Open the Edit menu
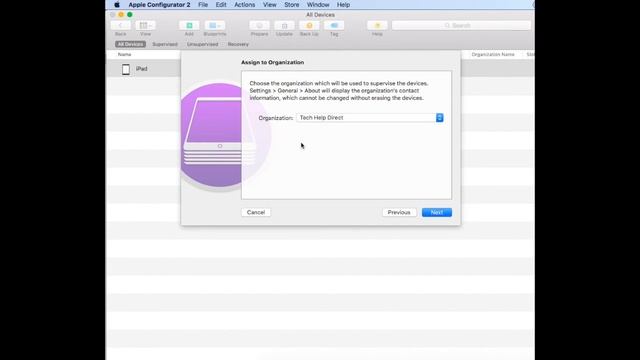 point(221,4)
